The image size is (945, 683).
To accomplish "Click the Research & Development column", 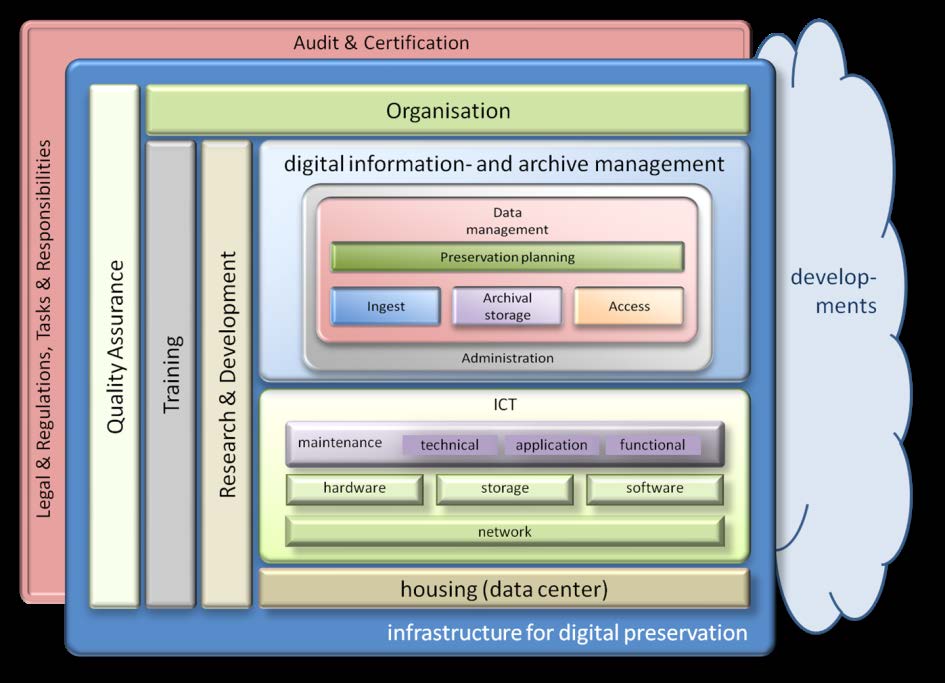I will [x=227, y=374].
